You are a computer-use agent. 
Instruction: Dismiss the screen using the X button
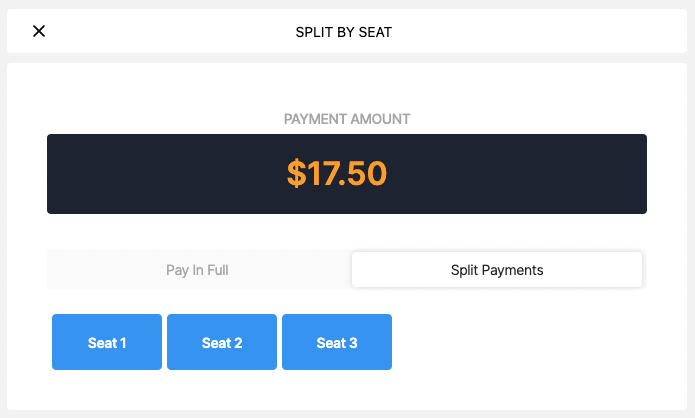pyautogui.click(x=39, y=31)
